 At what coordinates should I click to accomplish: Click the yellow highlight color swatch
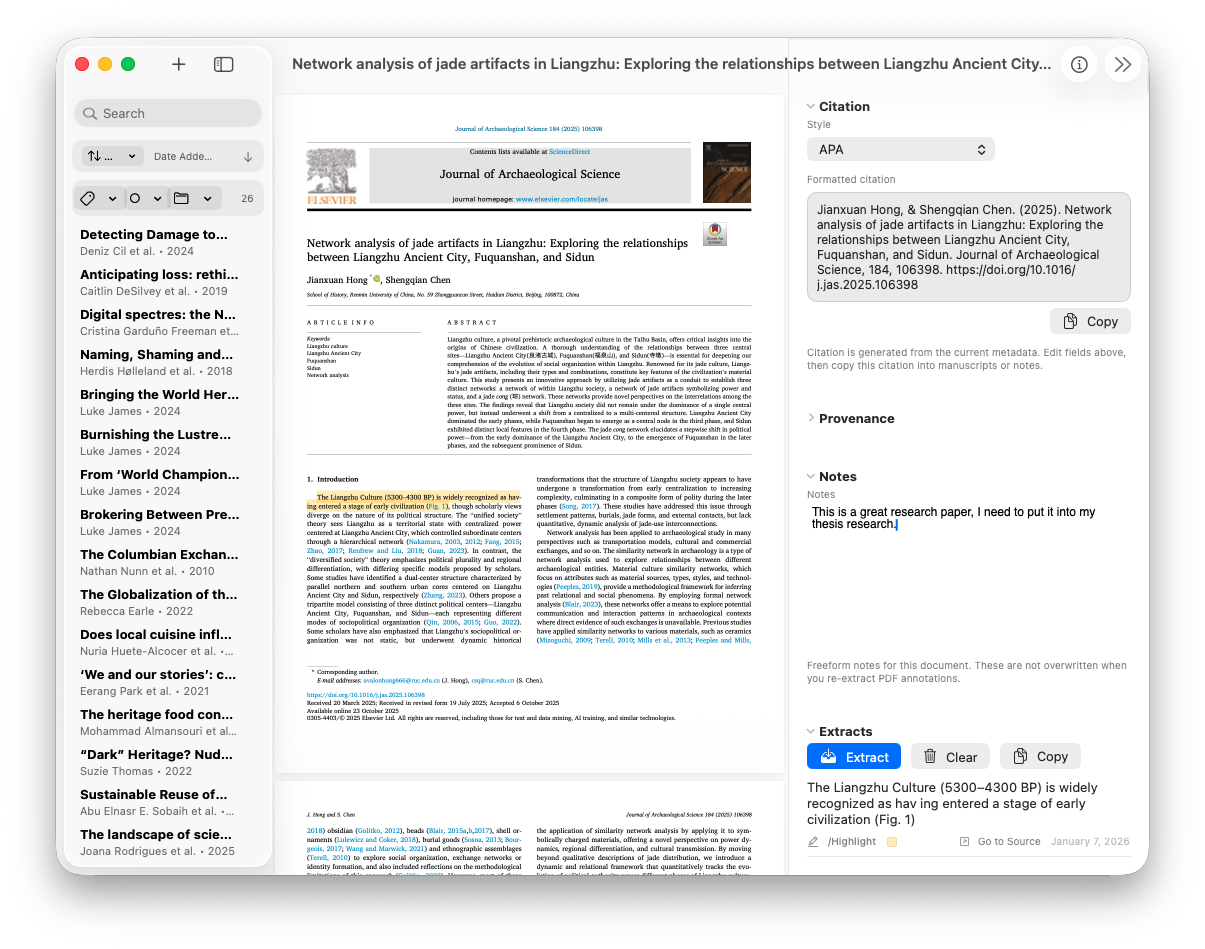click(889, 841)
